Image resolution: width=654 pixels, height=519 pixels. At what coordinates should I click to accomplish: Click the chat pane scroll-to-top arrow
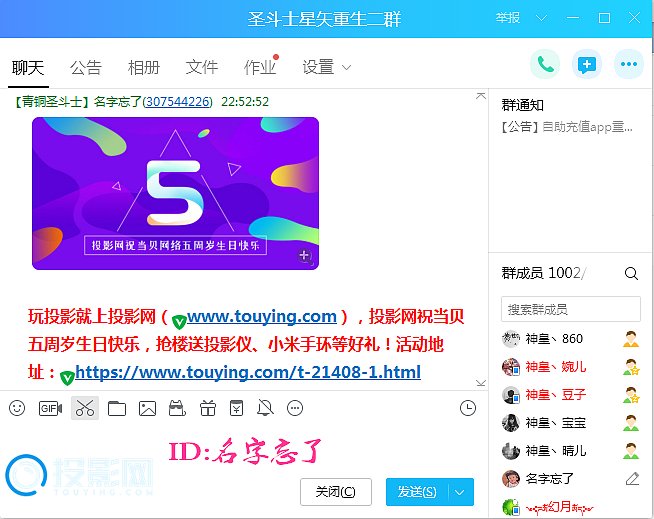tap(480, 96)
